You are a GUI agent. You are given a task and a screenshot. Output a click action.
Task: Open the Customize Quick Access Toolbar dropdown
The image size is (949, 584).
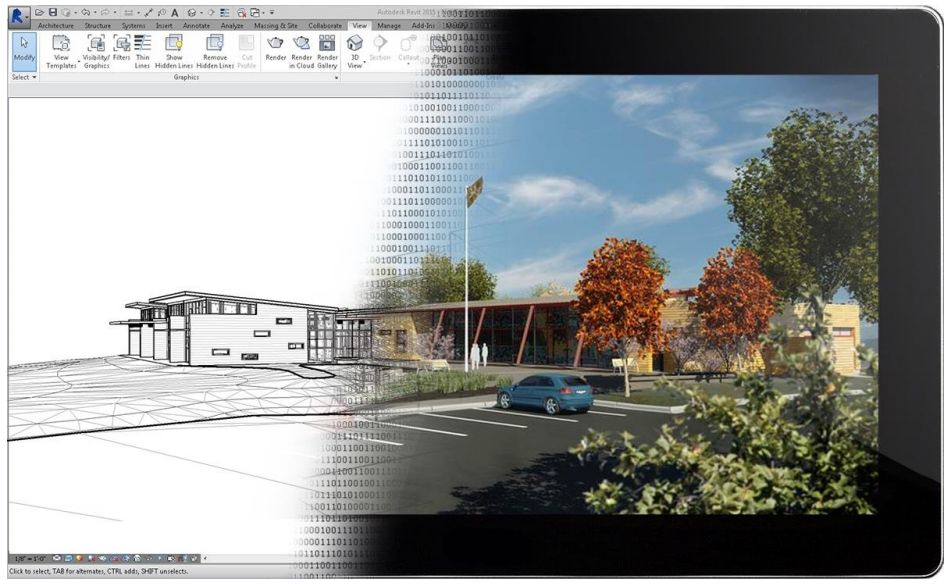coord(272,13)
